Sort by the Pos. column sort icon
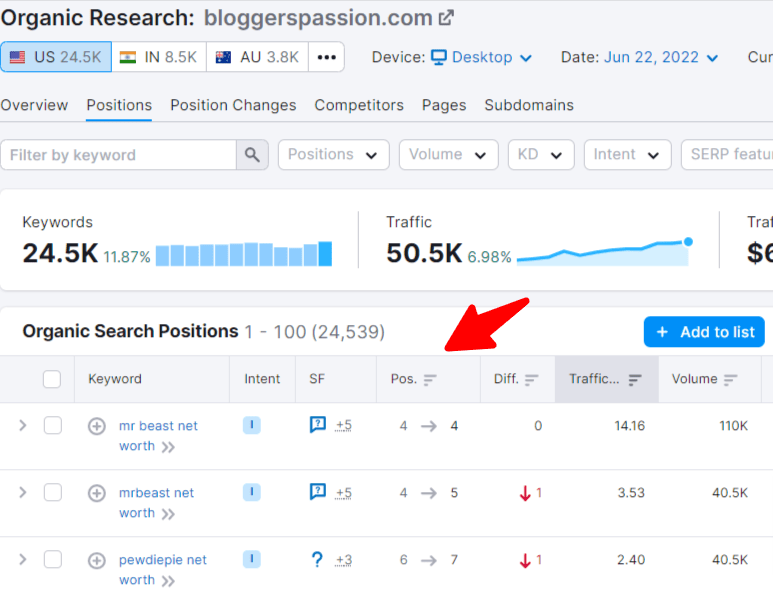 (x=430, y=379)
